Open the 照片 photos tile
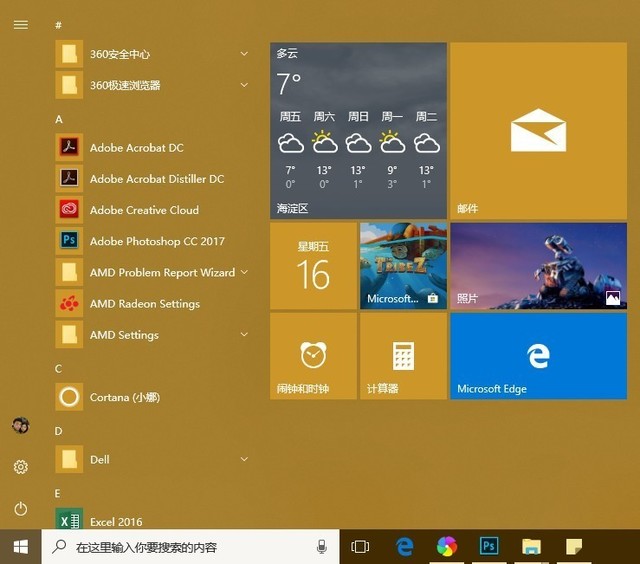This screenshot has height=564, width=640. (538, 266)
